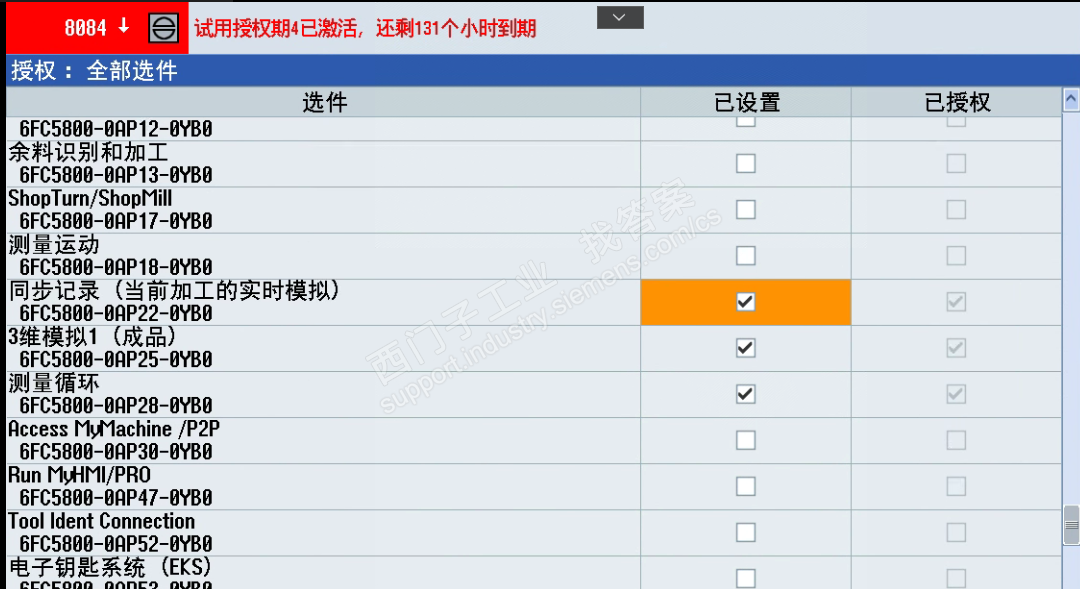Click order number 6FC5800-0AP25-0YB0
Image resolution: width=1080 pixels, height=589 pixels.
point(116,360)
